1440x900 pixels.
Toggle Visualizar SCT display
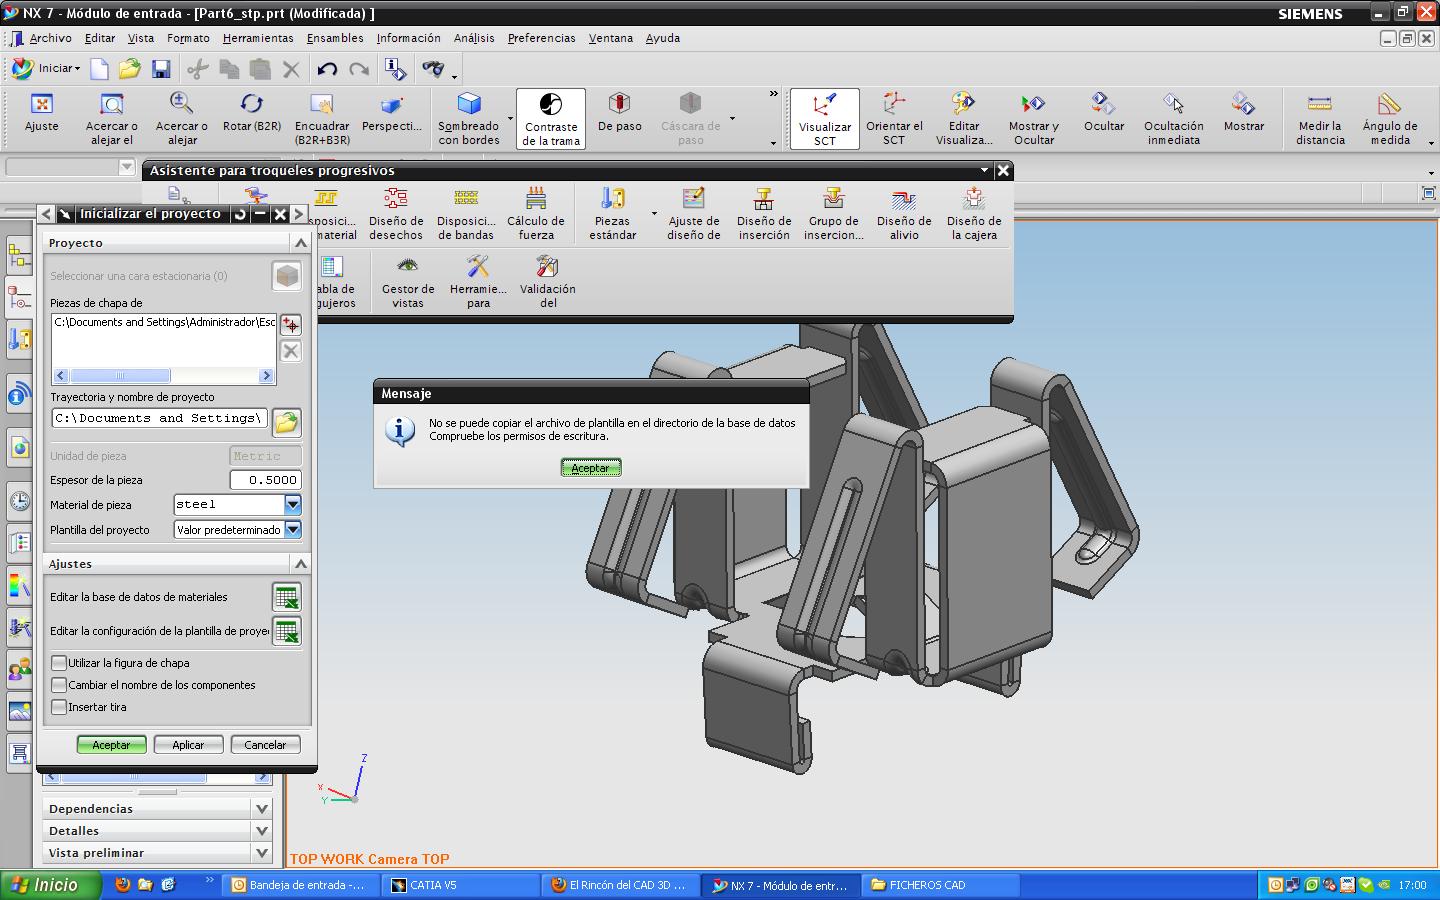825,119
